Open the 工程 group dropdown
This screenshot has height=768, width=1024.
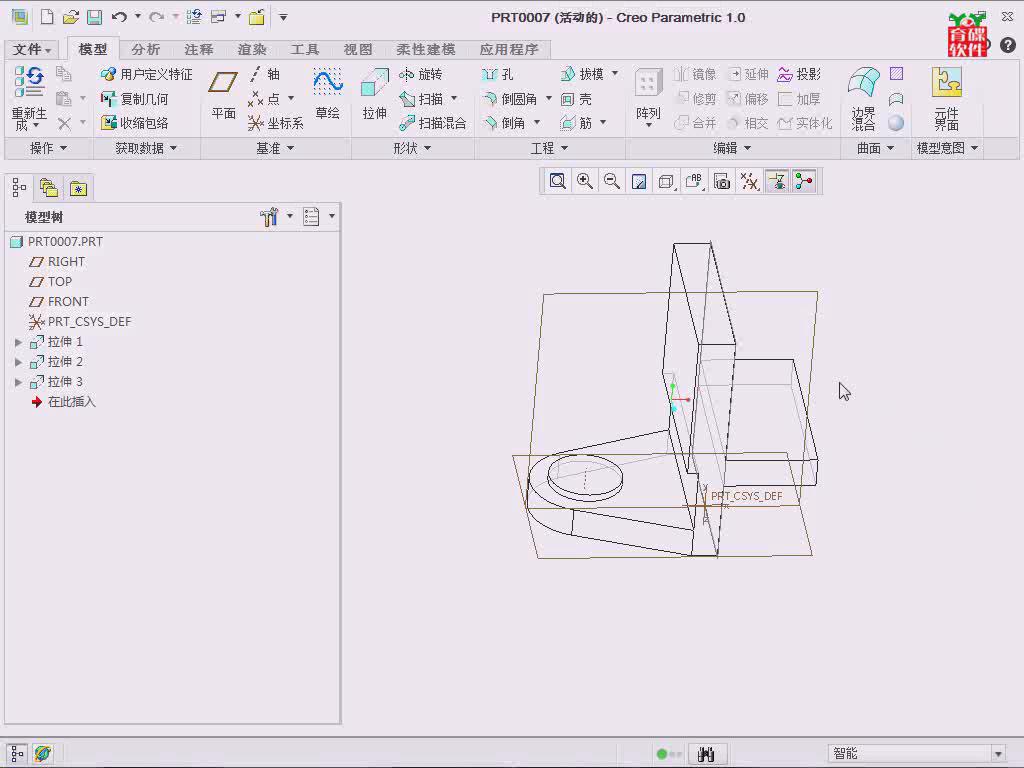549,148
